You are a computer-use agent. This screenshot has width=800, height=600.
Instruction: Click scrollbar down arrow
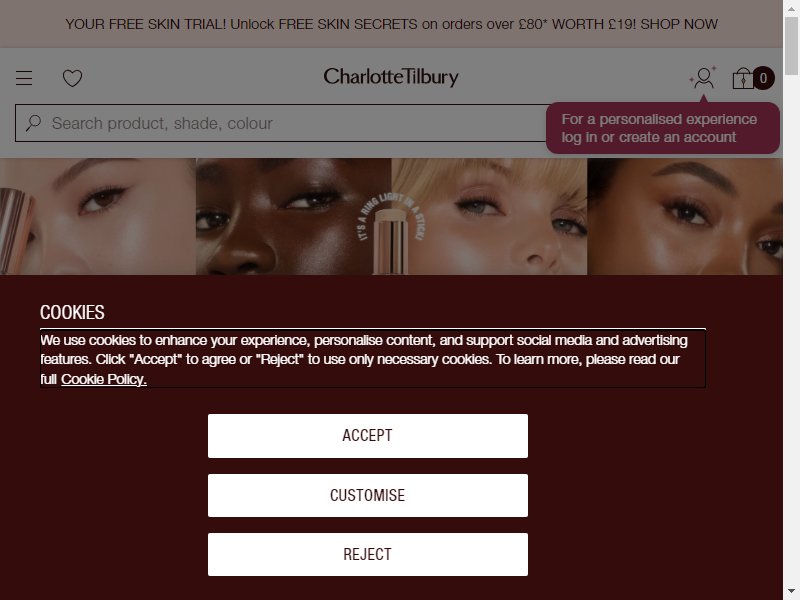[x=791, y=592]
